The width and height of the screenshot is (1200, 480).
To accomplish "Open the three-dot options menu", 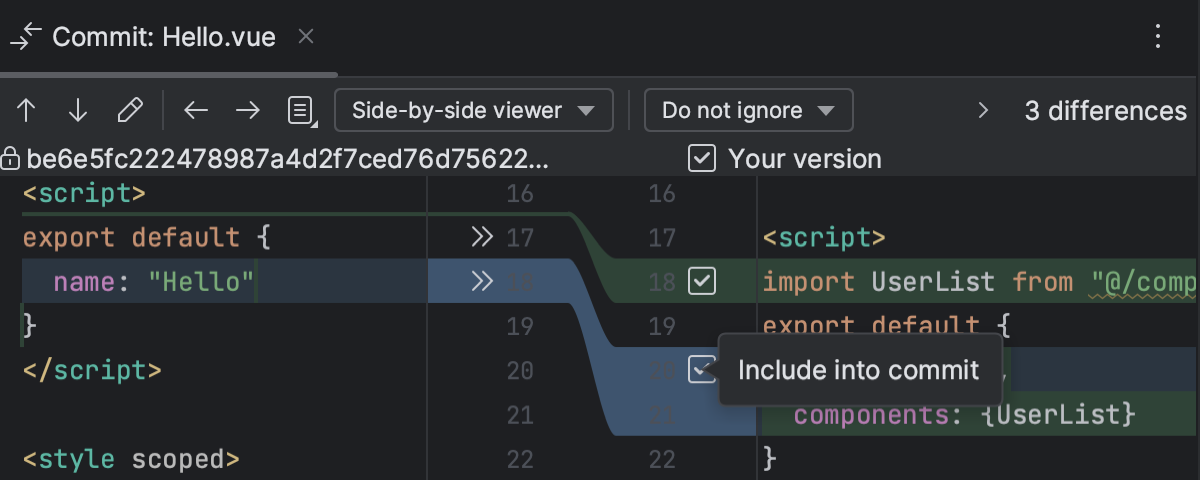I will [x=1158, y=37].
